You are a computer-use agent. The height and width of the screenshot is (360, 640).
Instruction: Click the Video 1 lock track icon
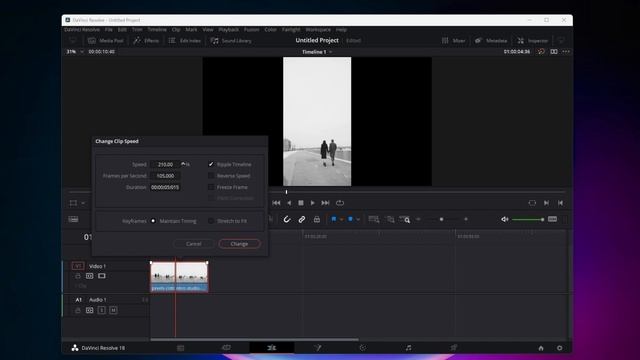[78, 276]
